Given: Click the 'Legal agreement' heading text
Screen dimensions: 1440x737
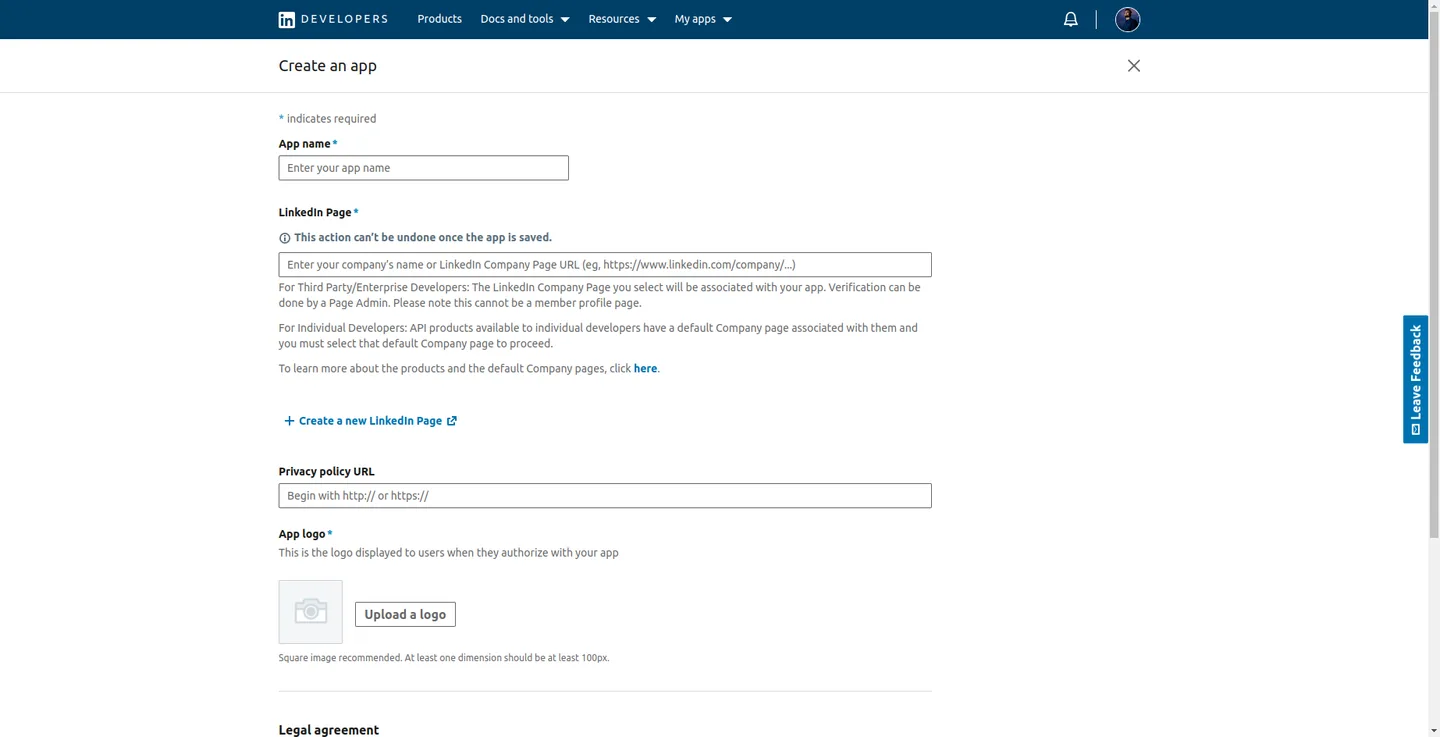Looking at the screenshot, I should pos(328,730).
